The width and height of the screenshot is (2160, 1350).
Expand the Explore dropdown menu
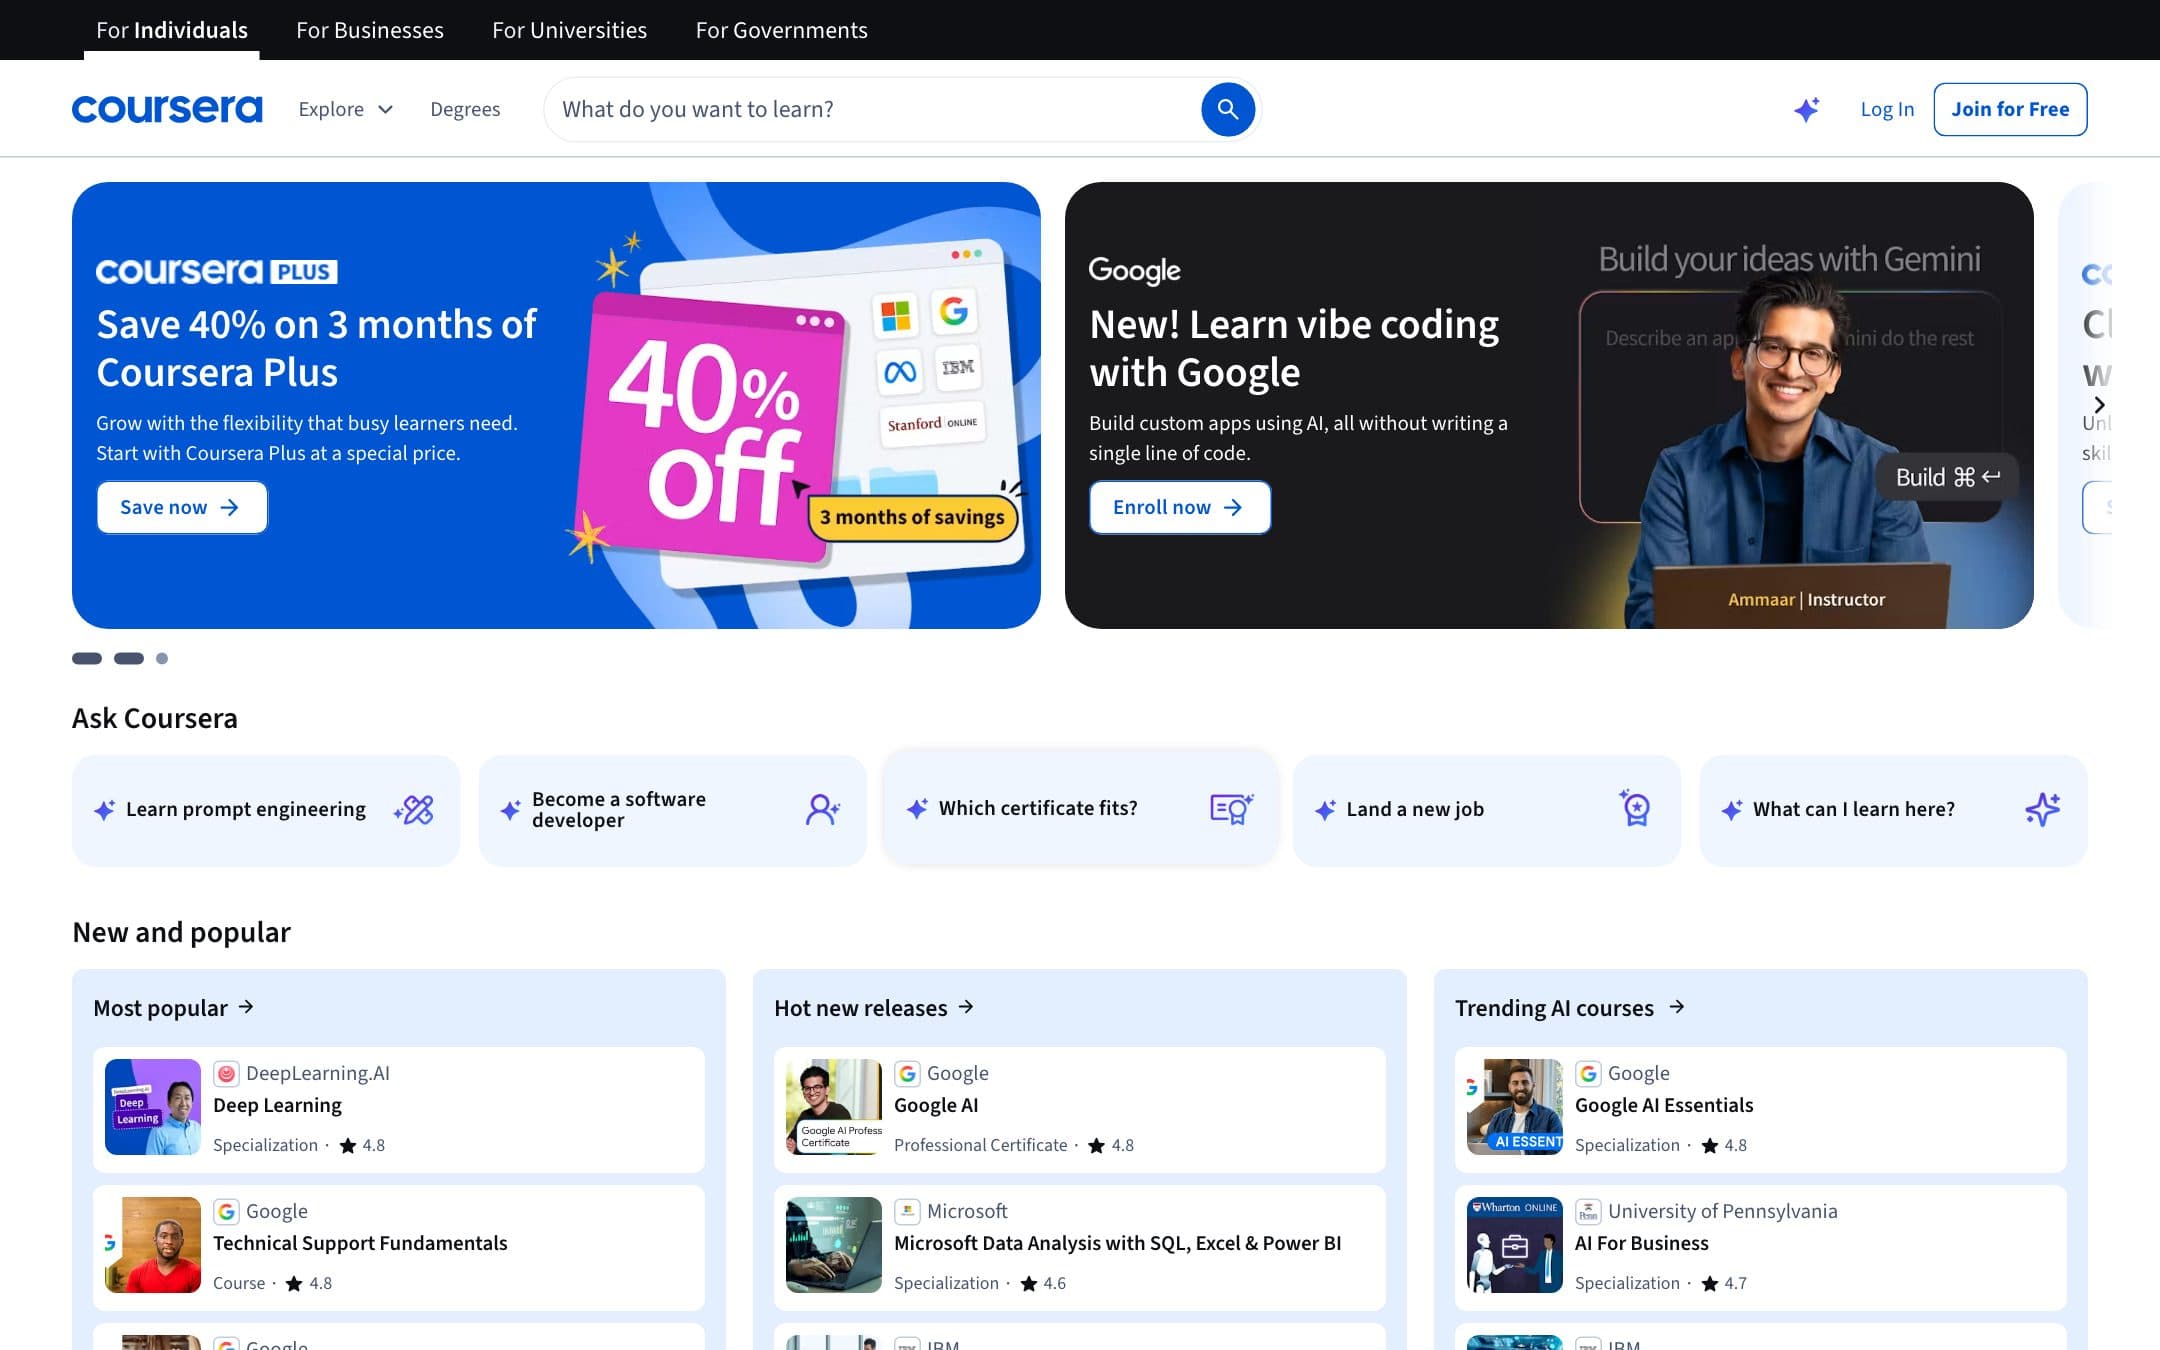345,109
